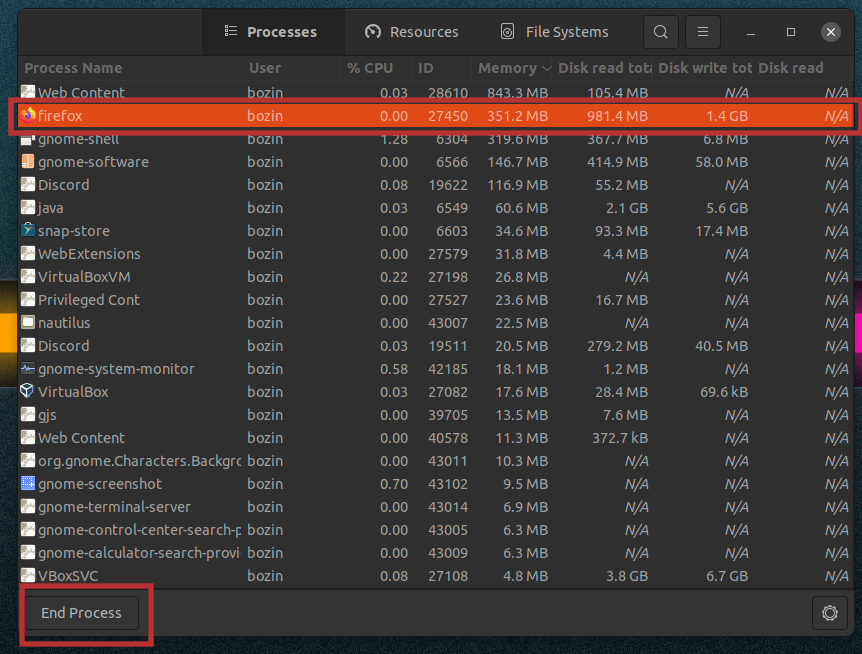This screenshot has height=654, width=862.
Task: Sort by Memory column header
Action: pos(507,68)
